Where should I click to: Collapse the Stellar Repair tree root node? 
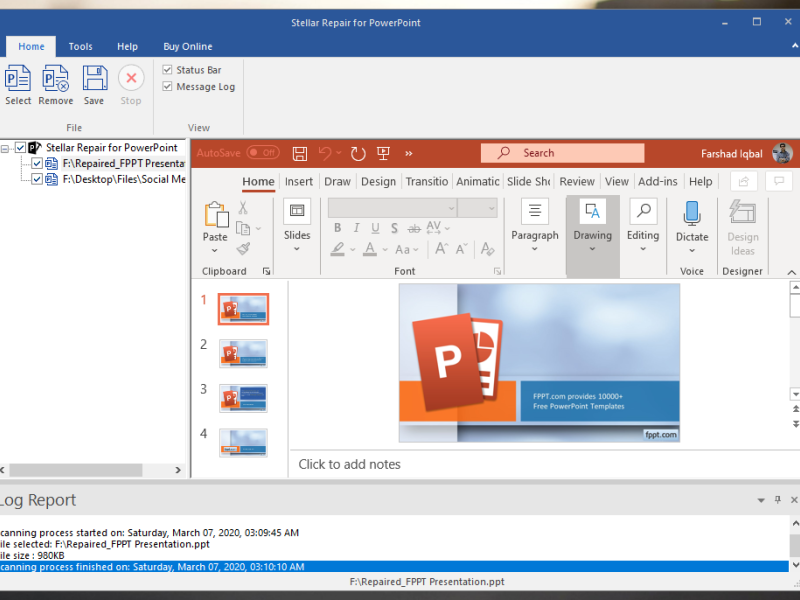pyautogui.click(x=5, y=149)
